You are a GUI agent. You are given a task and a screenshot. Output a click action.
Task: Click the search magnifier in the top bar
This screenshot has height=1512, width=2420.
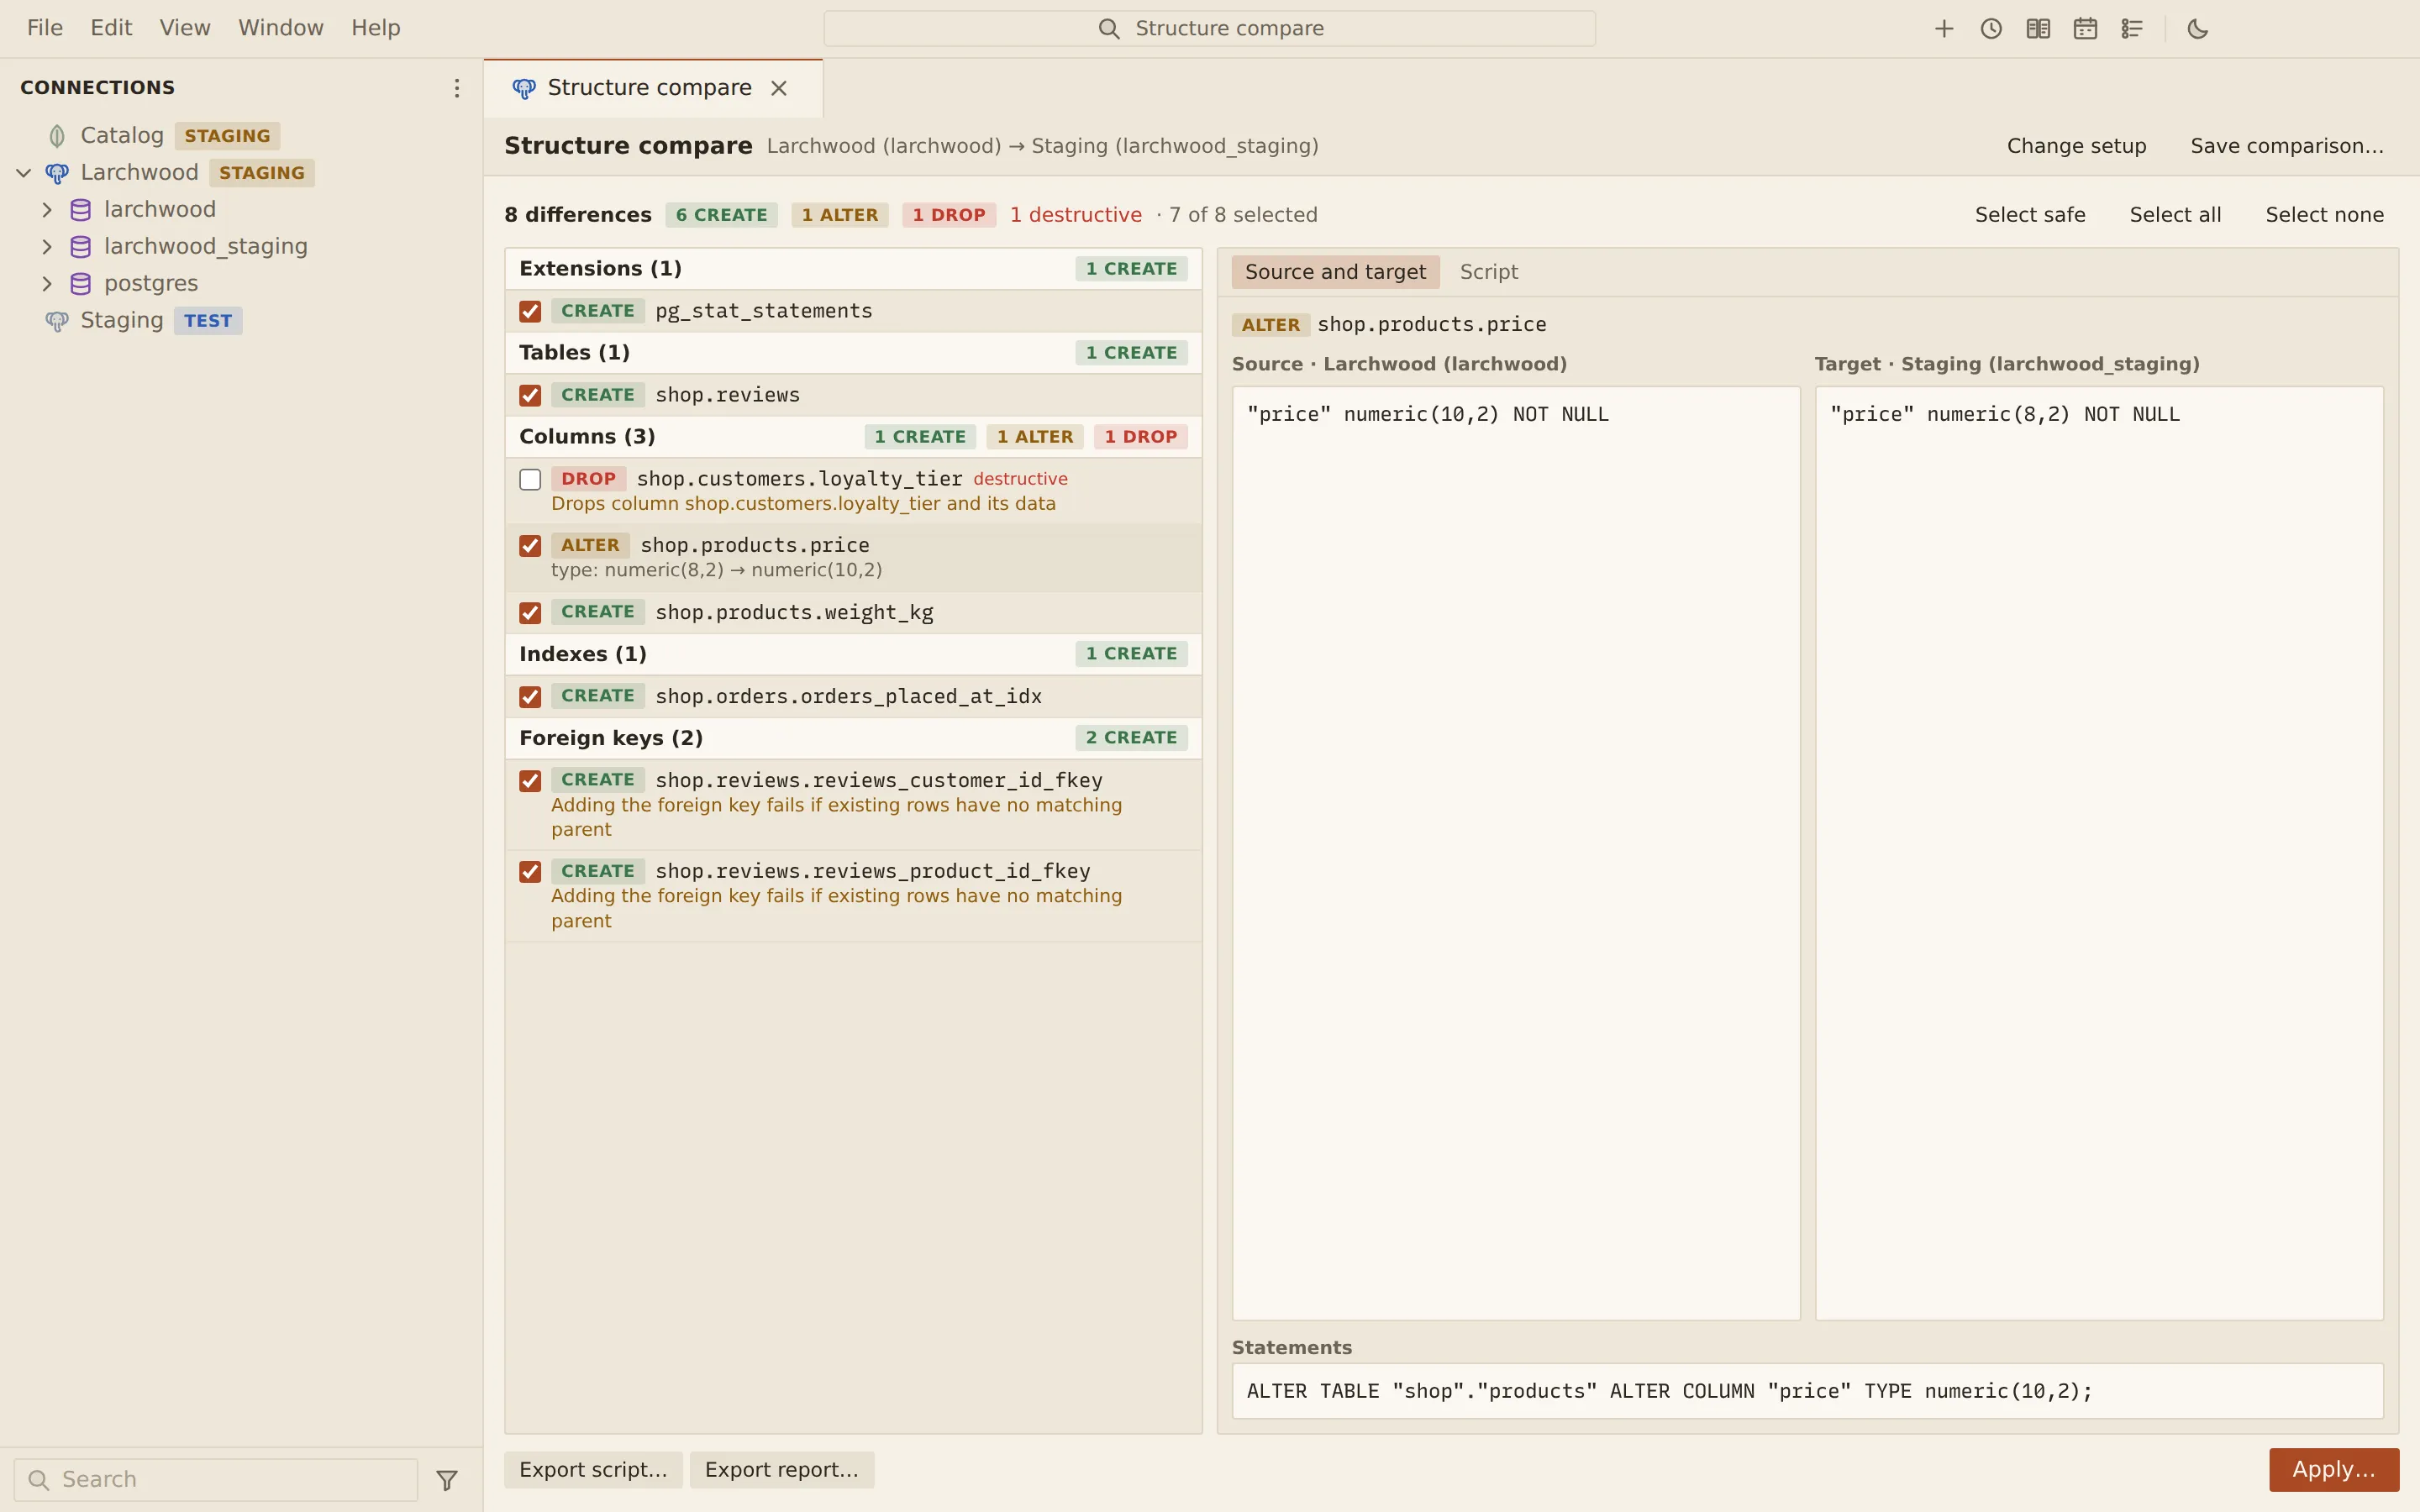1108,29
